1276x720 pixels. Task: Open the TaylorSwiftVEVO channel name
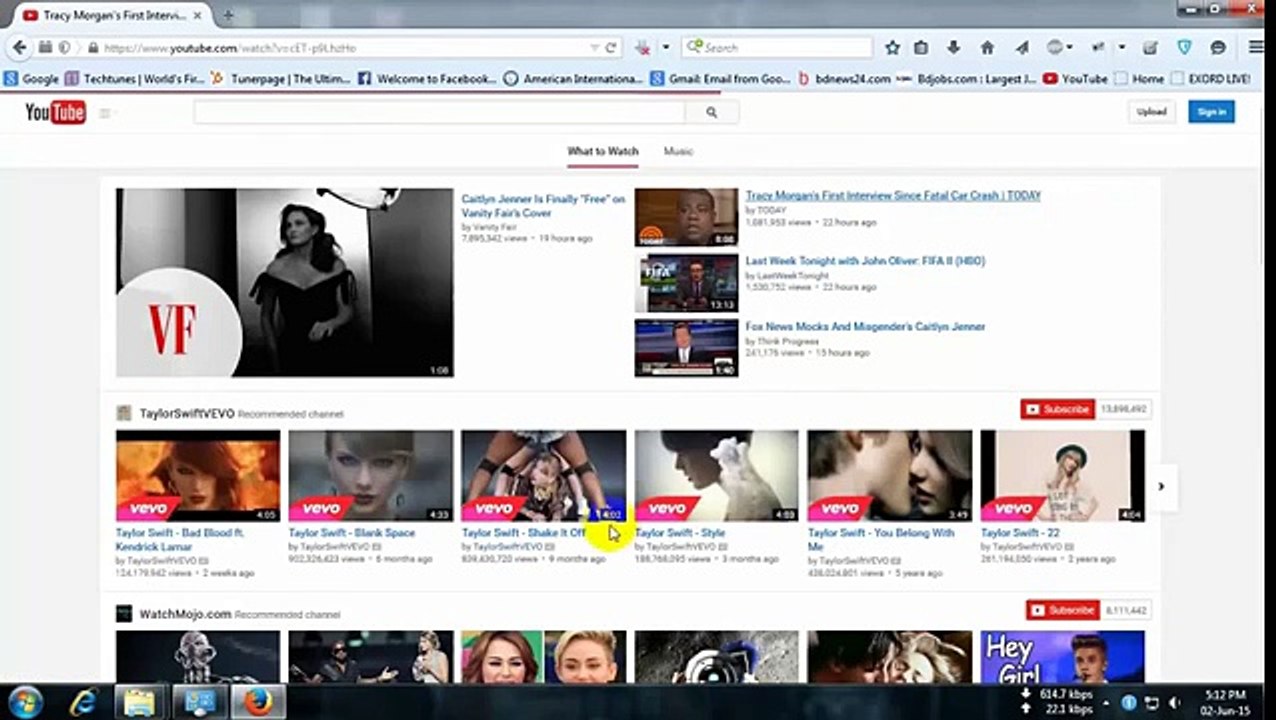(x=187, y=413)
